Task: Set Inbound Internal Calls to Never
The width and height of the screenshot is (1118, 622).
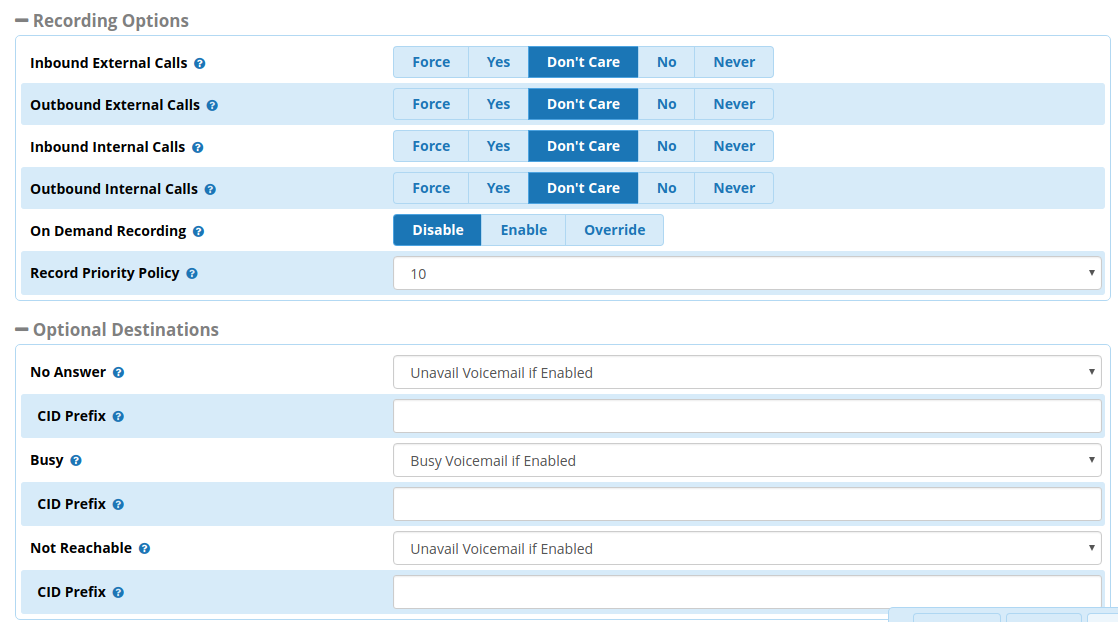Action: (x=734, y=146)
